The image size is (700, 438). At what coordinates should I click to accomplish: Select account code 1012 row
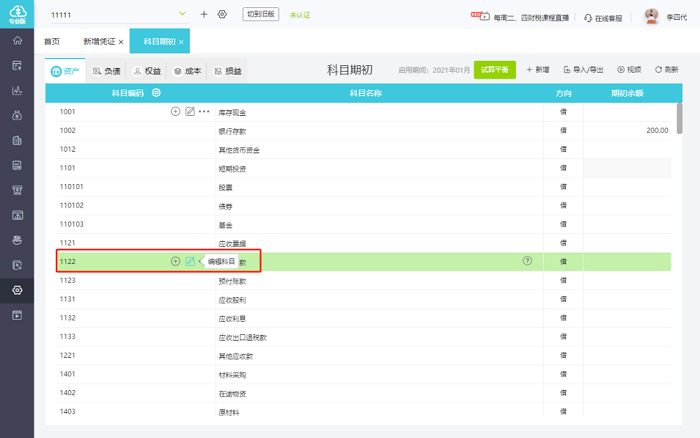click(364, 149)
